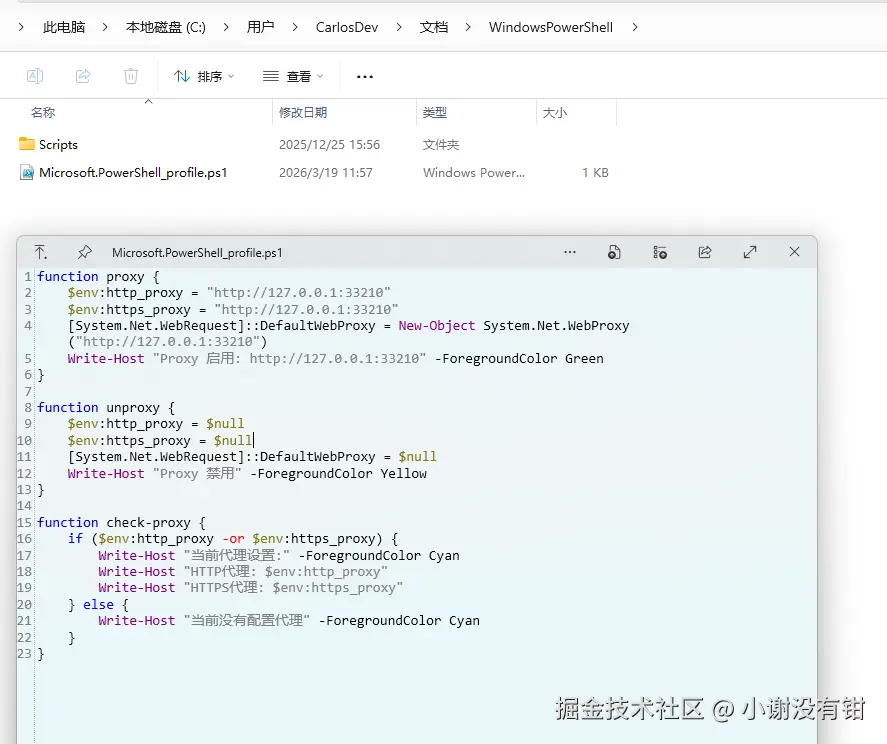Click the -or operator on line 16
Image resolution: width=887 pixels, height=744 pixels.
(x=233, y=539)
